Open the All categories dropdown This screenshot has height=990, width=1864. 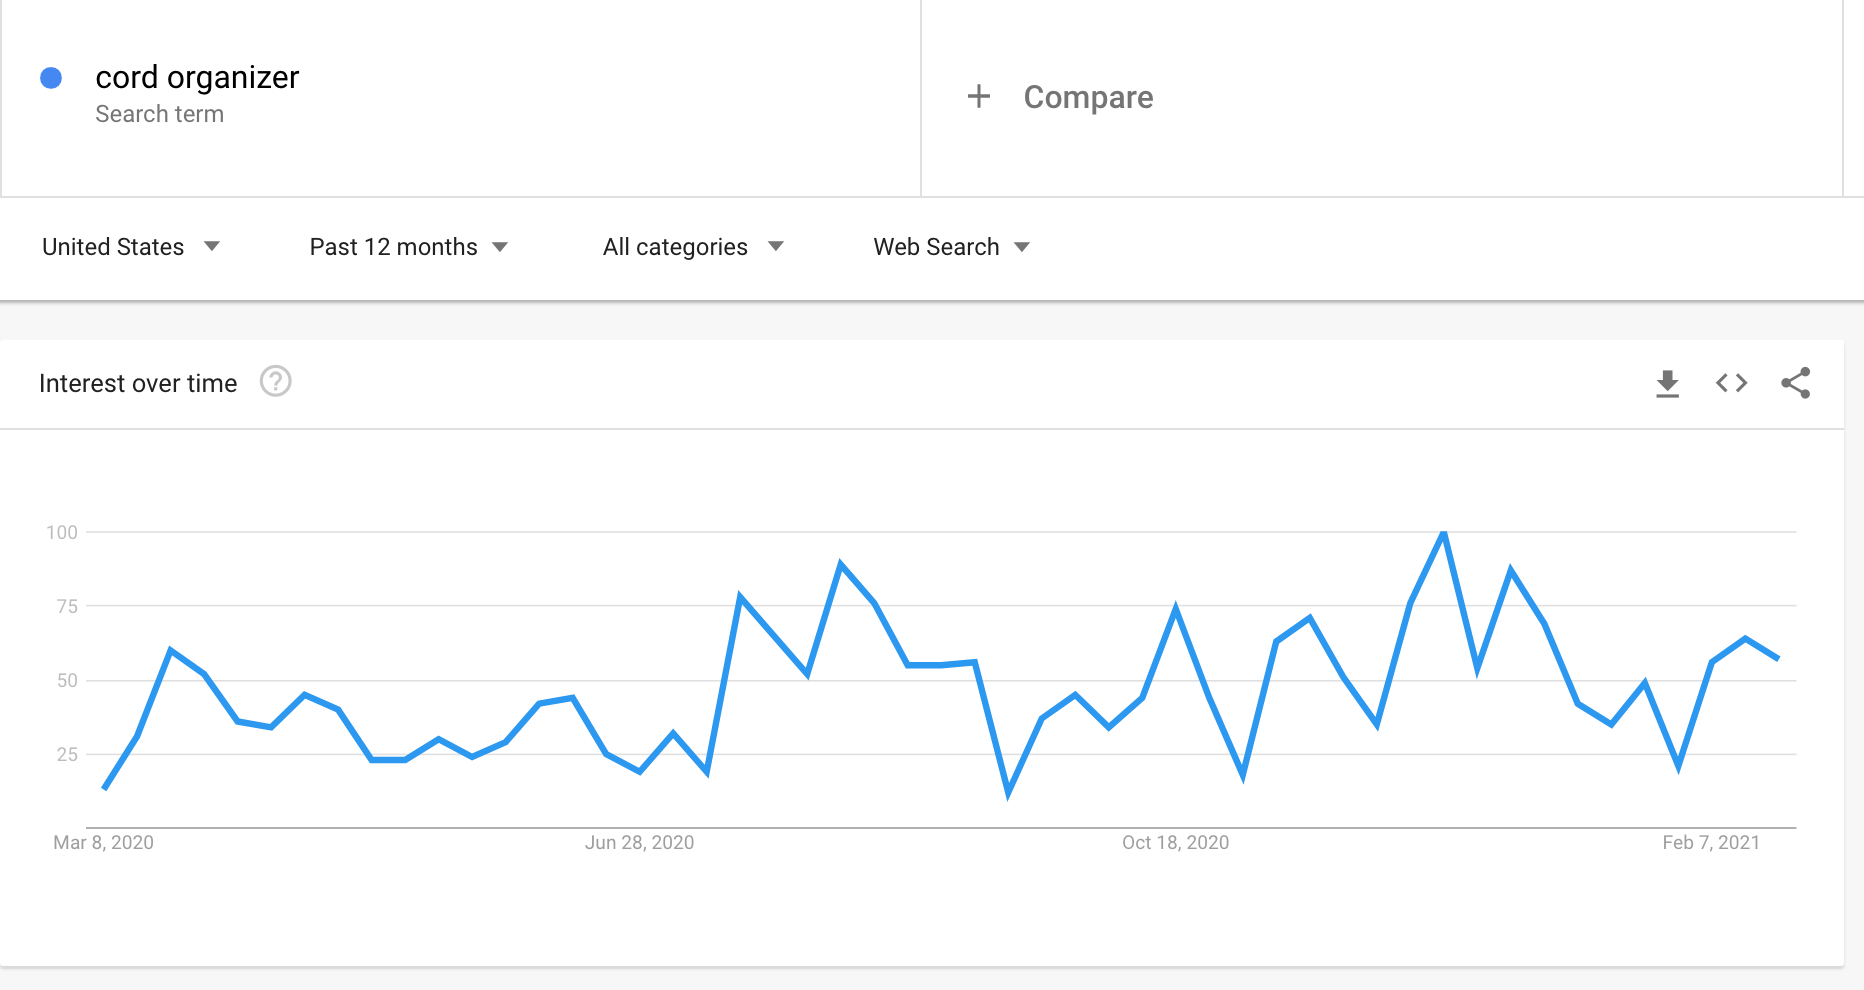[692, 247]
